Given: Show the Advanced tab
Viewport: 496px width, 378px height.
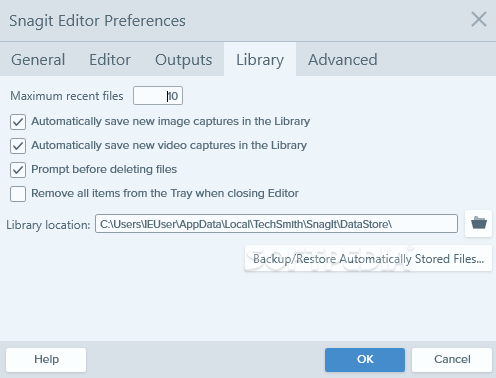Looking at the screenshot, I should pos(343,60).
